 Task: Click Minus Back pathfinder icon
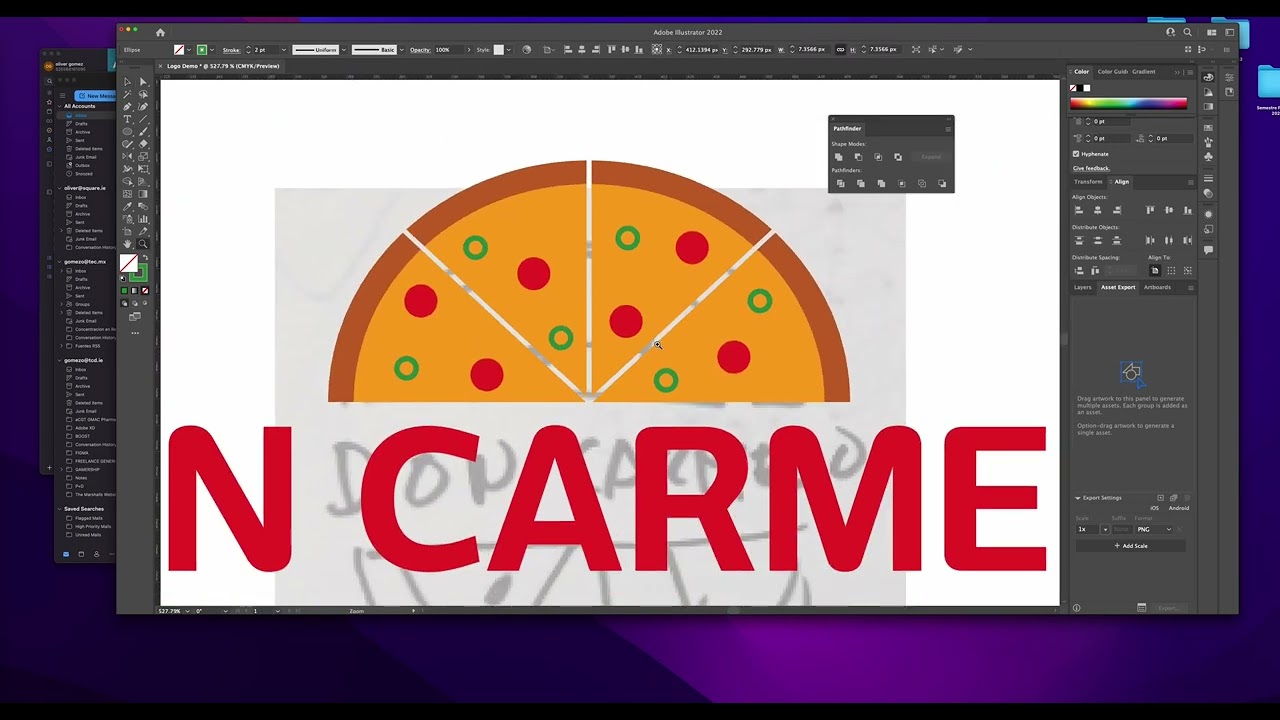coord(942,183)
